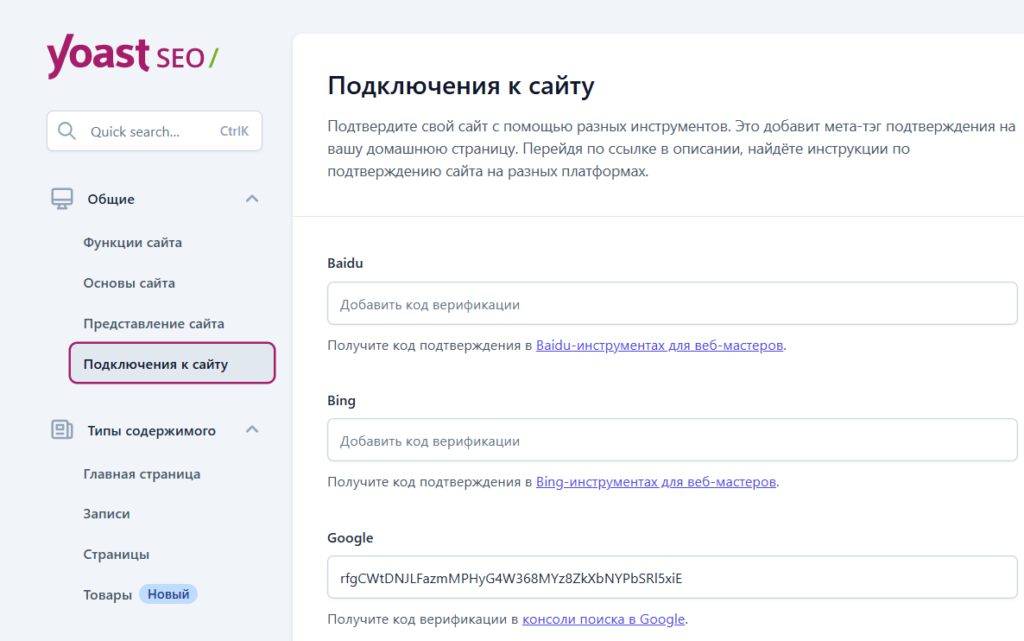Click the monitor icon next to Общие
The image size is (1024, 641).
62,198
